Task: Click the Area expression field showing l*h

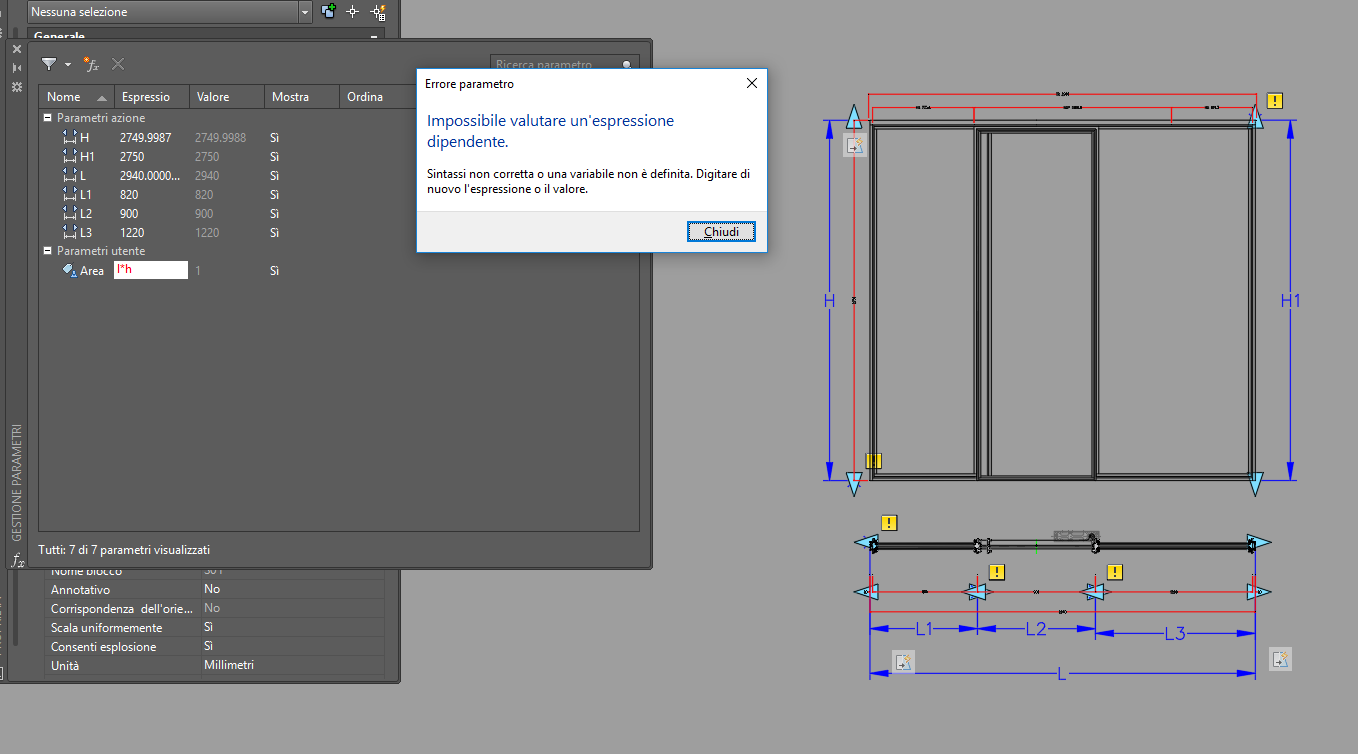Action: 150,269
